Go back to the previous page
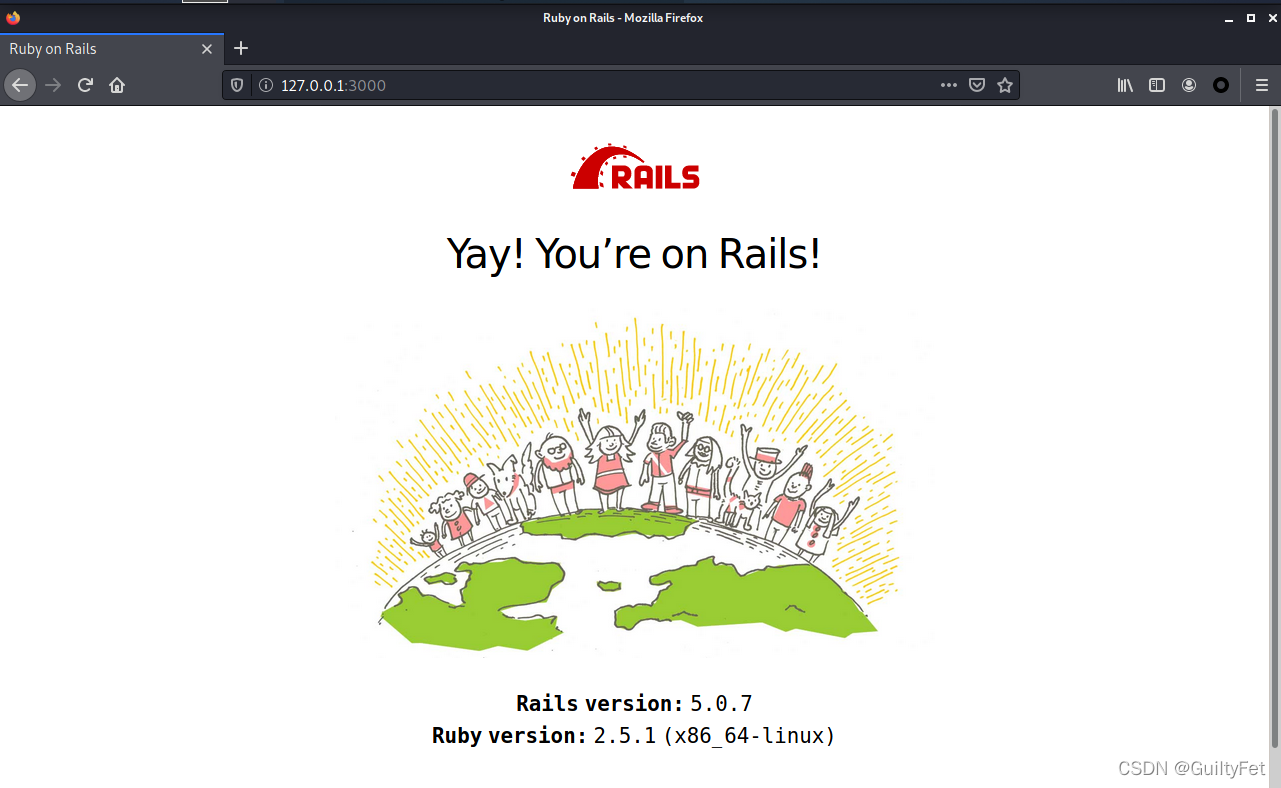Viewport: 1281px width, 788px height. click(20, 85)
